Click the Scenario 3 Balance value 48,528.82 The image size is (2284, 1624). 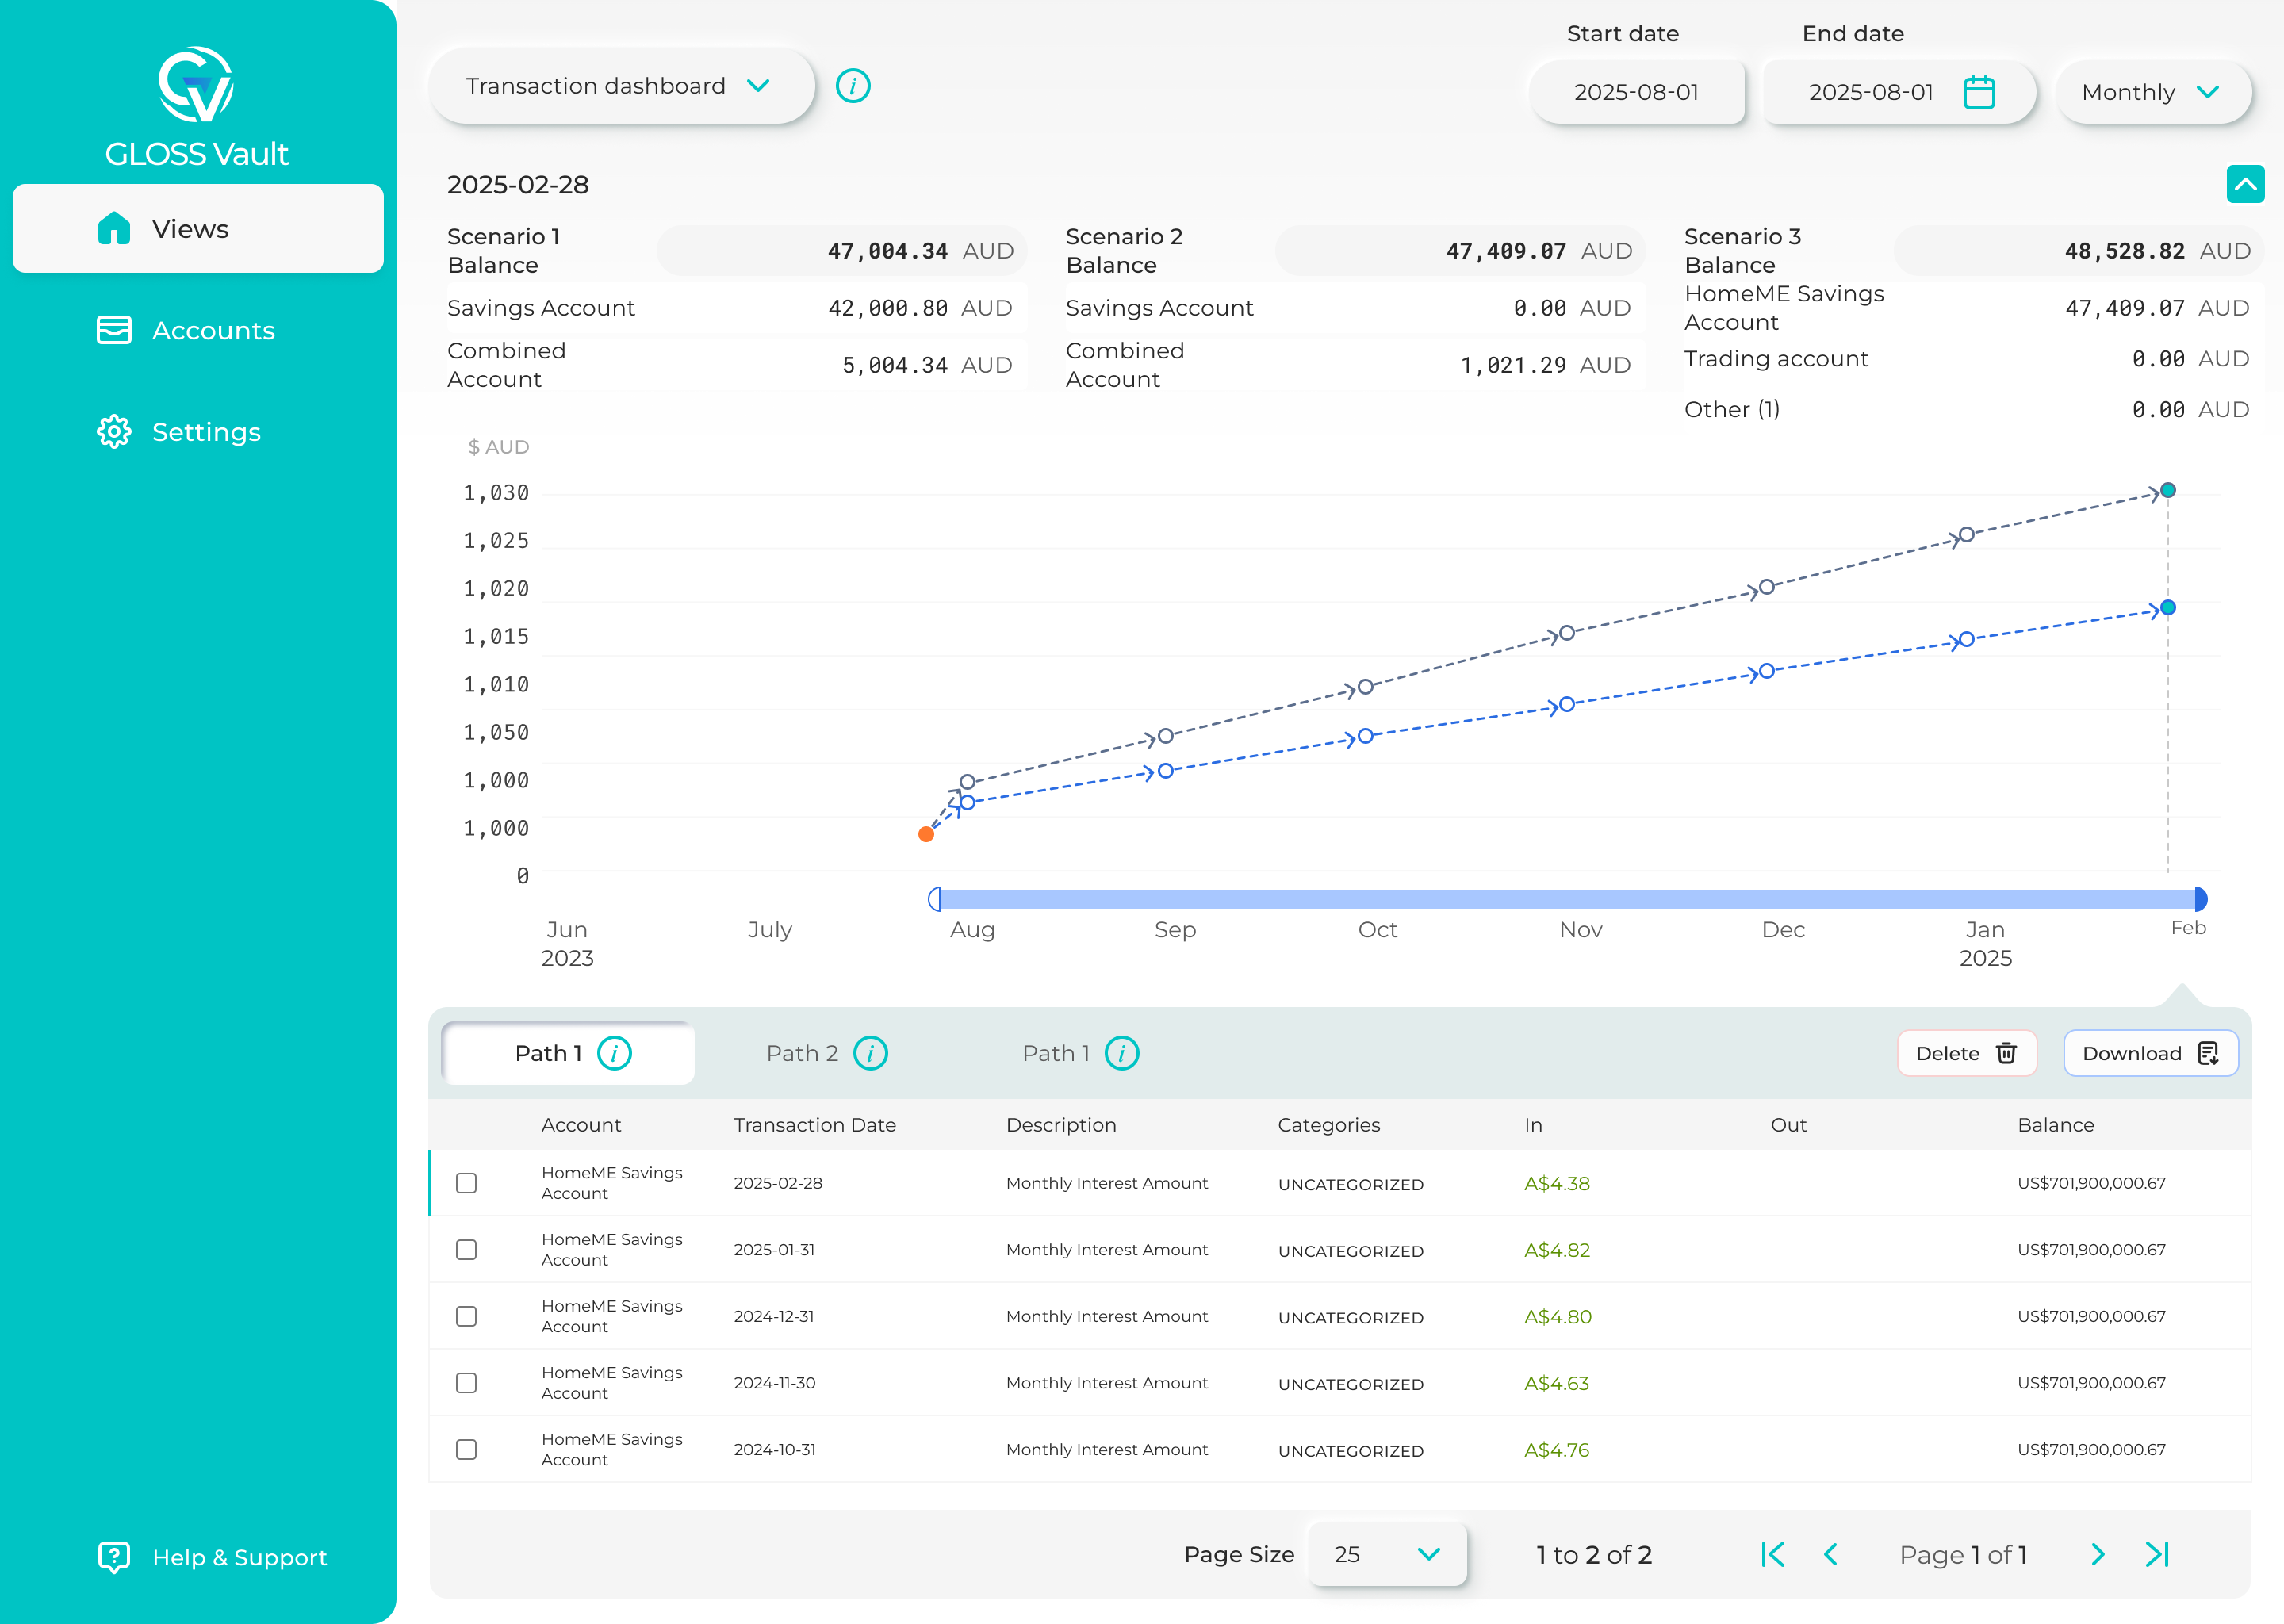point(2124,251)
